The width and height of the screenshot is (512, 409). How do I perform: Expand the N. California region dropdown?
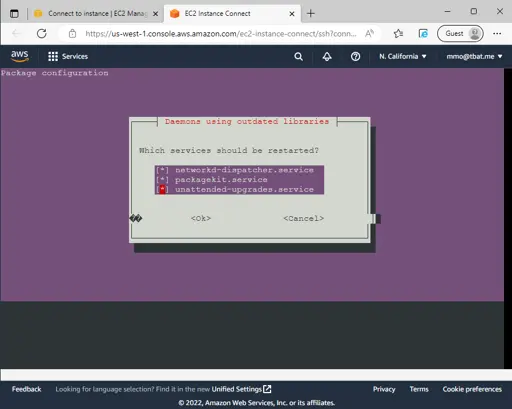(x=403, y=56)
